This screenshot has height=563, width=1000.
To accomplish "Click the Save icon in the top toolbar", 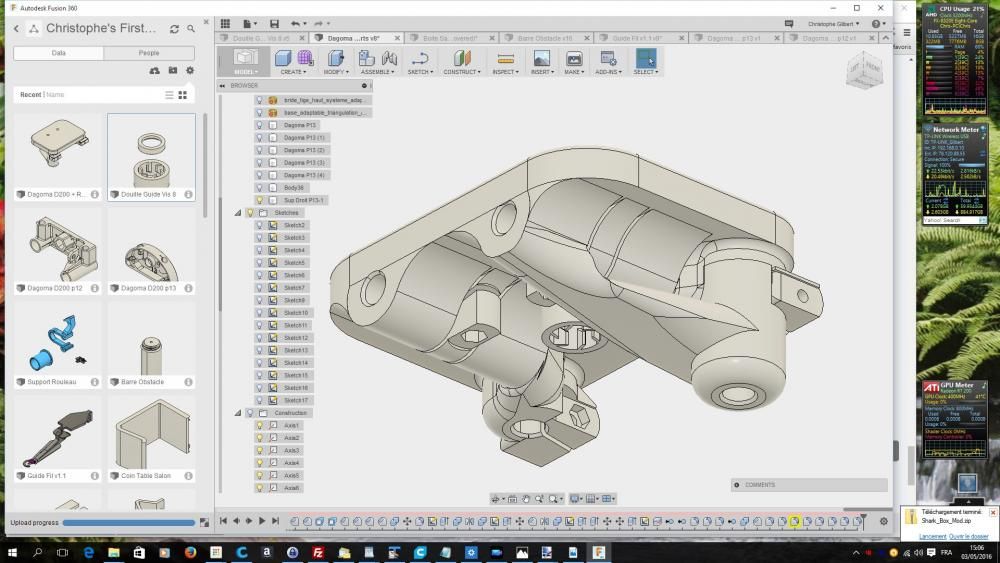I will coord(273,24).
